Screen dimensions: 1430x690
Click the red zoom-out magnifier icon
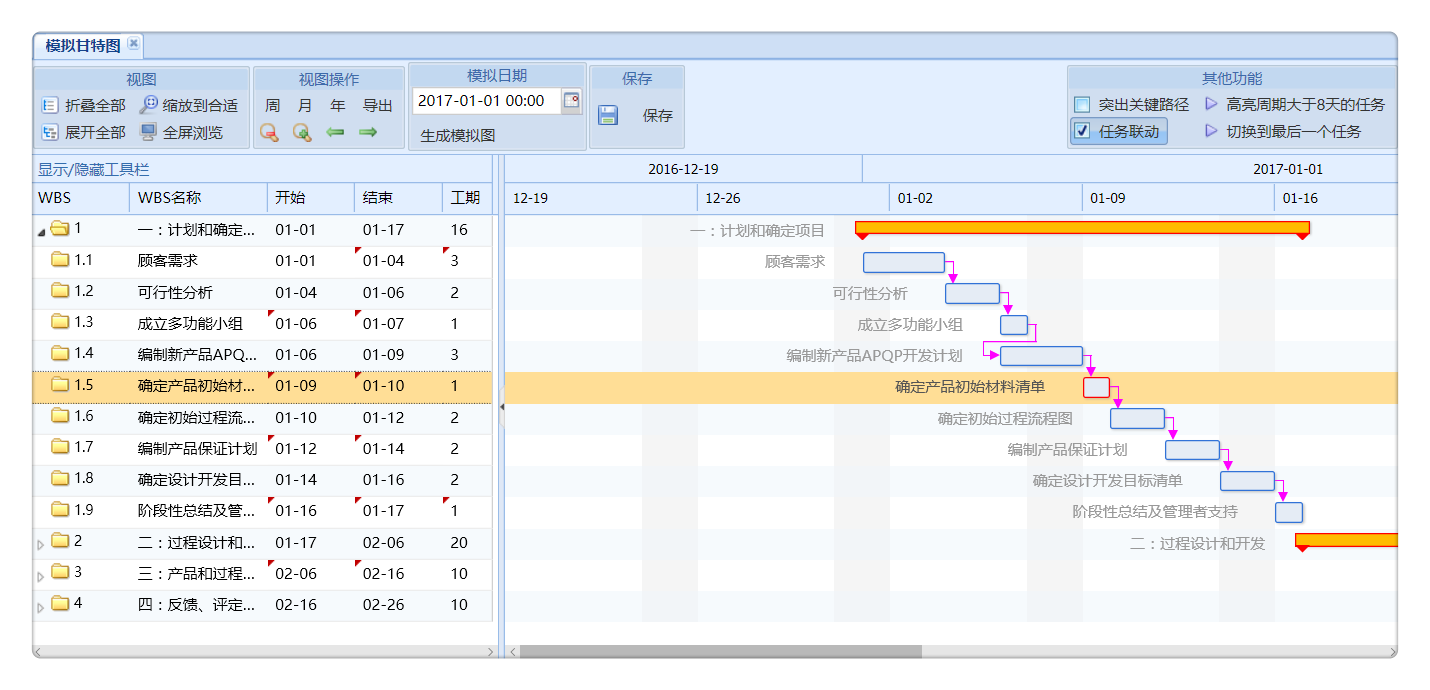pos(268,131)
